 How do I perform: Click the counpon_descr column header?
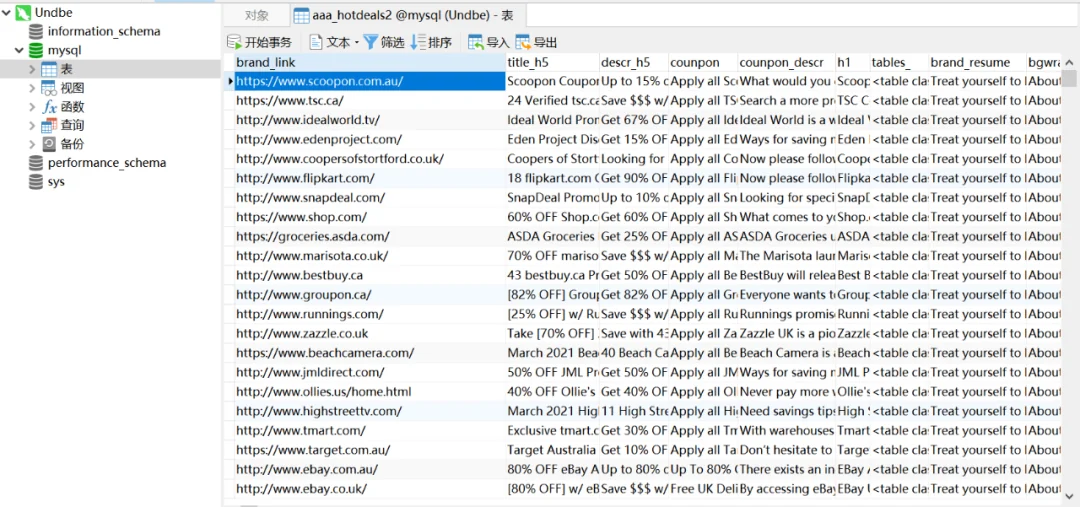[786, 62]
